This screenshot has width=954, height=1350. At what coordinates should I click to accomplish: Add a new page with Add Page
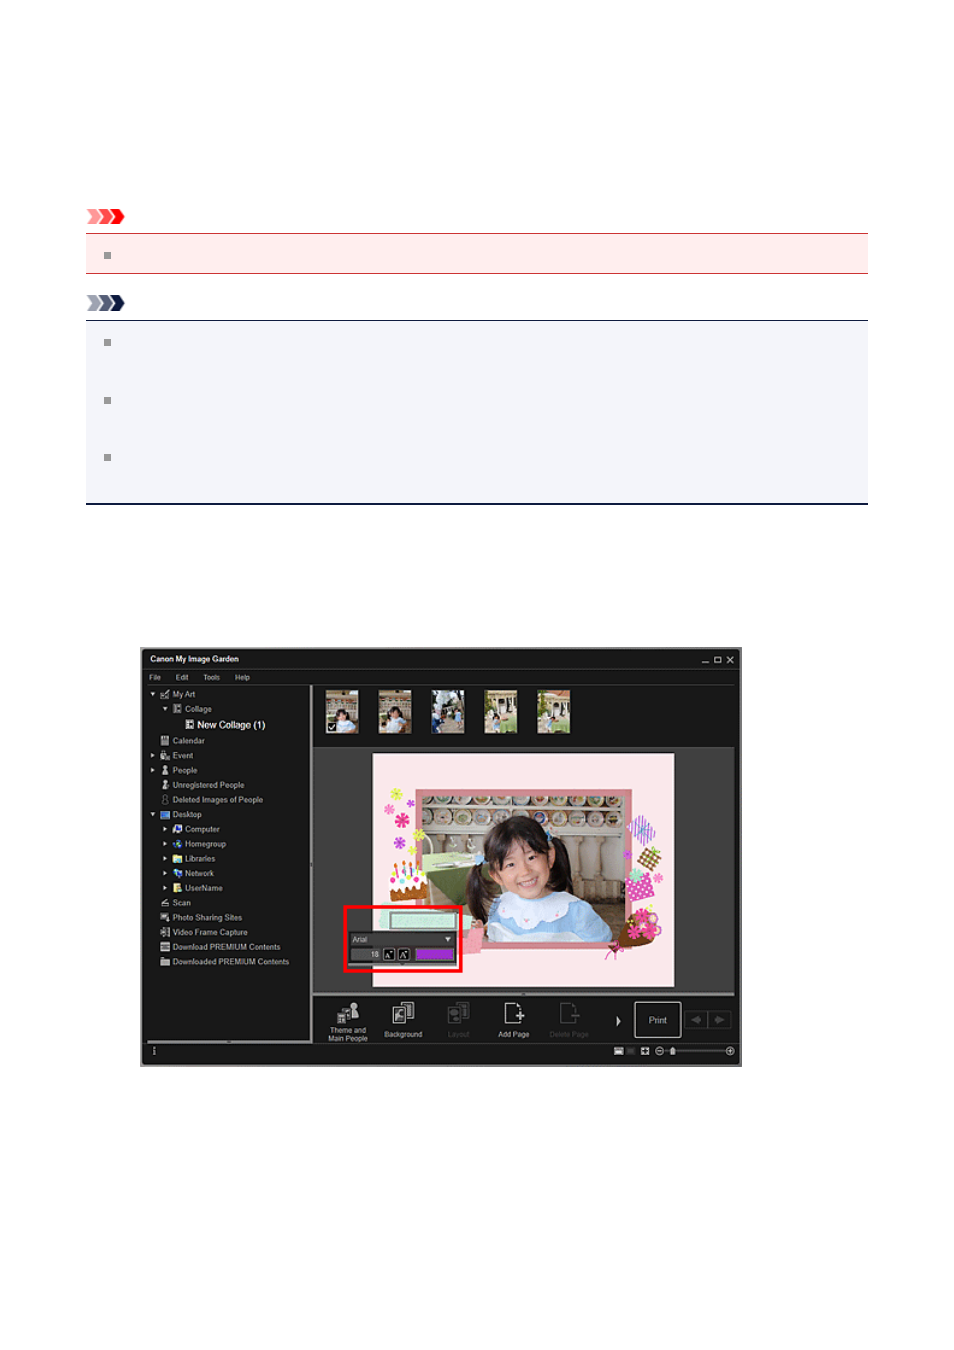(514, 1021)
